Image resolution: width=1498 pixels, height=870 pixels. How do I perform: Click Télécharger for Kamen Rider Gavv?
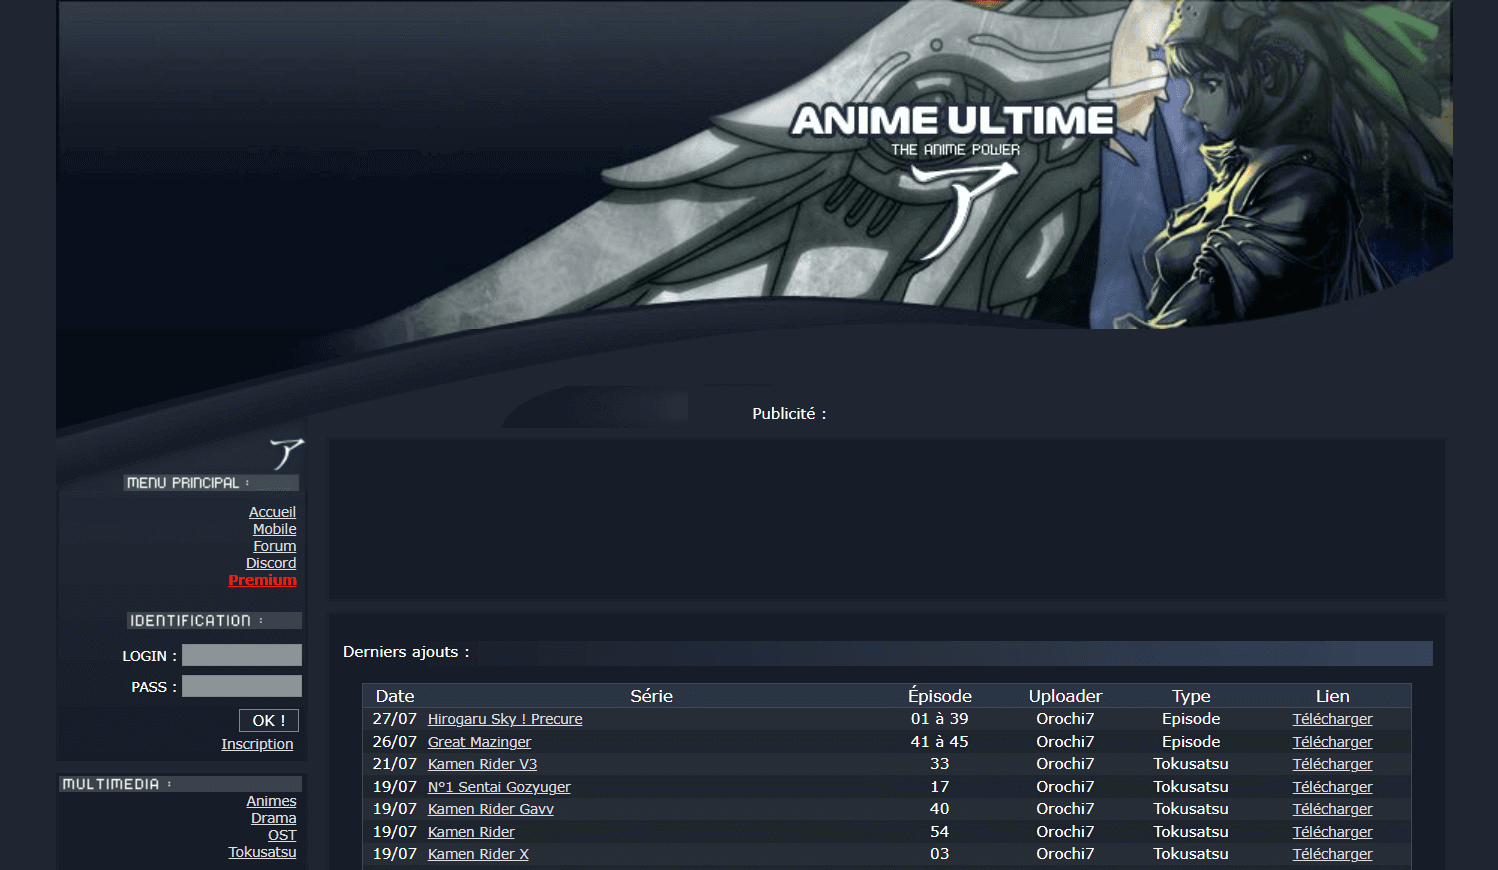tap(1332, 809)
